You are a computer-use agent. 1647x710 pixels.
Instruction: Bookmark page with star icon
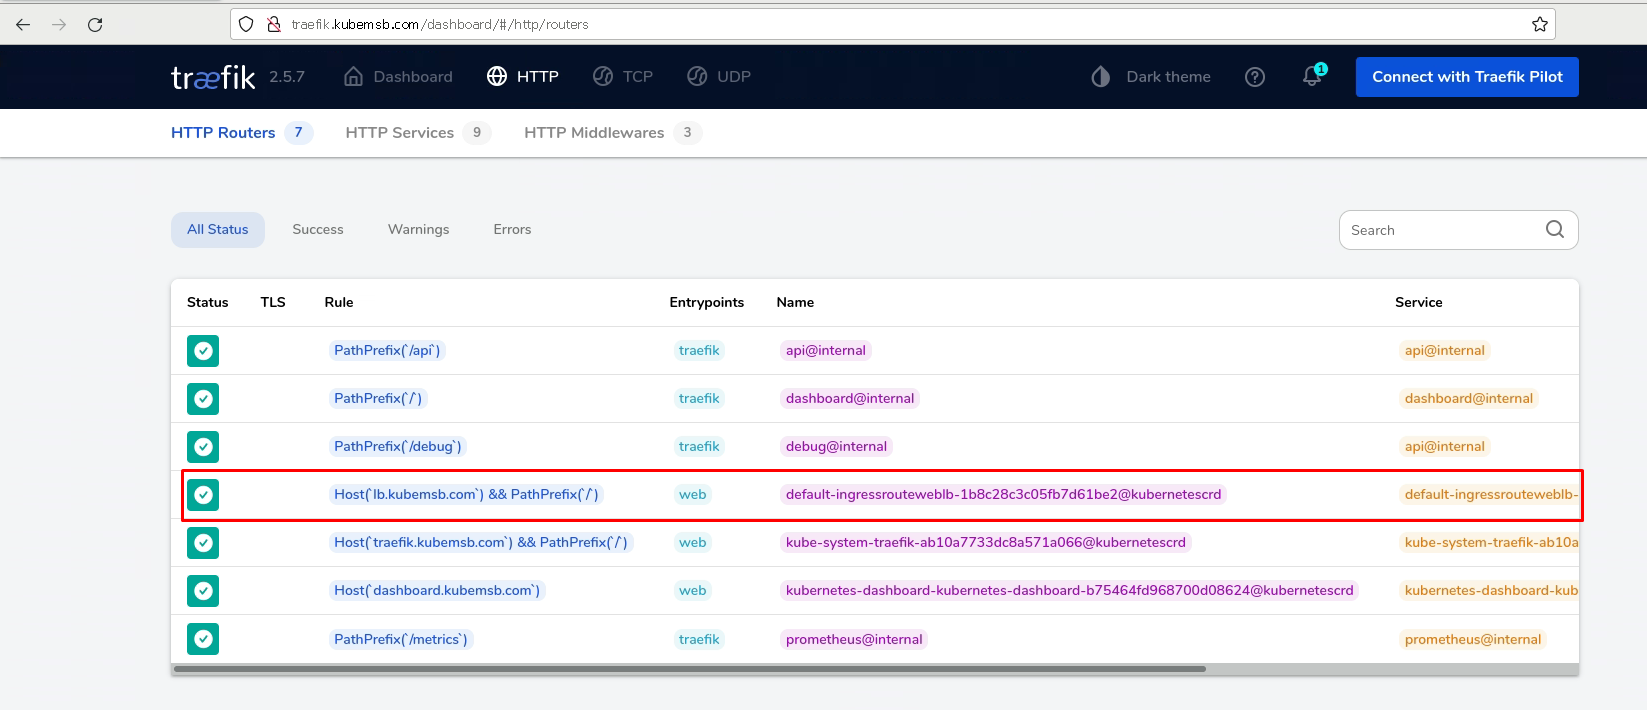pyautogui.click(x=1540, y=24)
